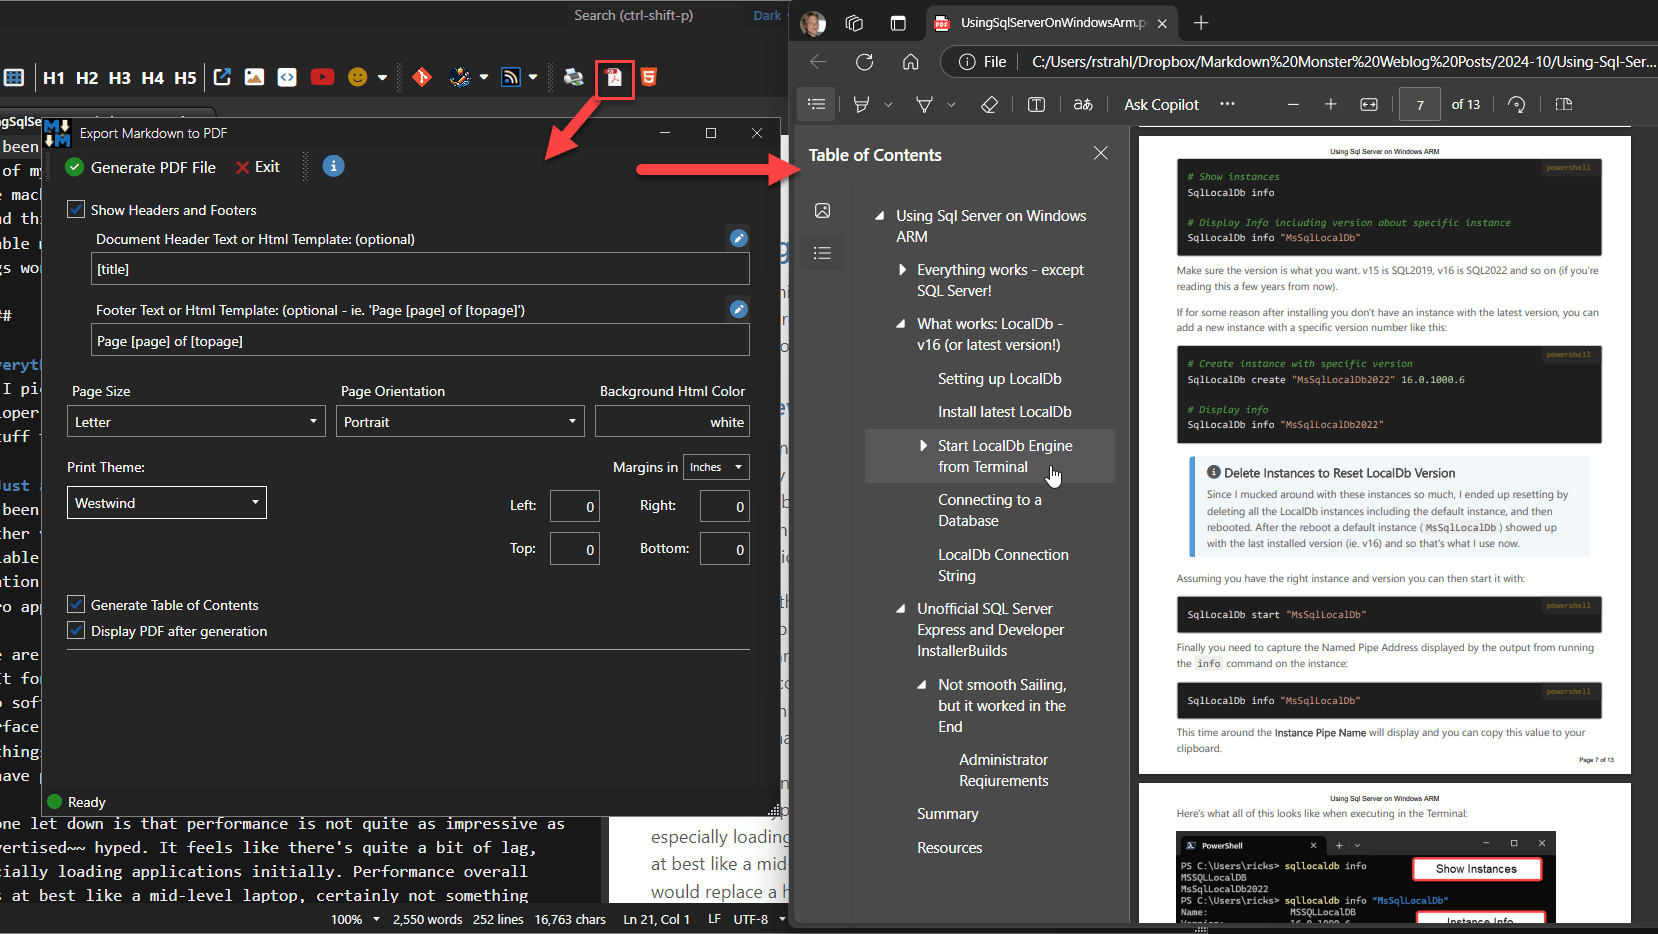Apply H1 heading from the toolbar
This screenshot has height=934, width=1658.
point(54,77)
